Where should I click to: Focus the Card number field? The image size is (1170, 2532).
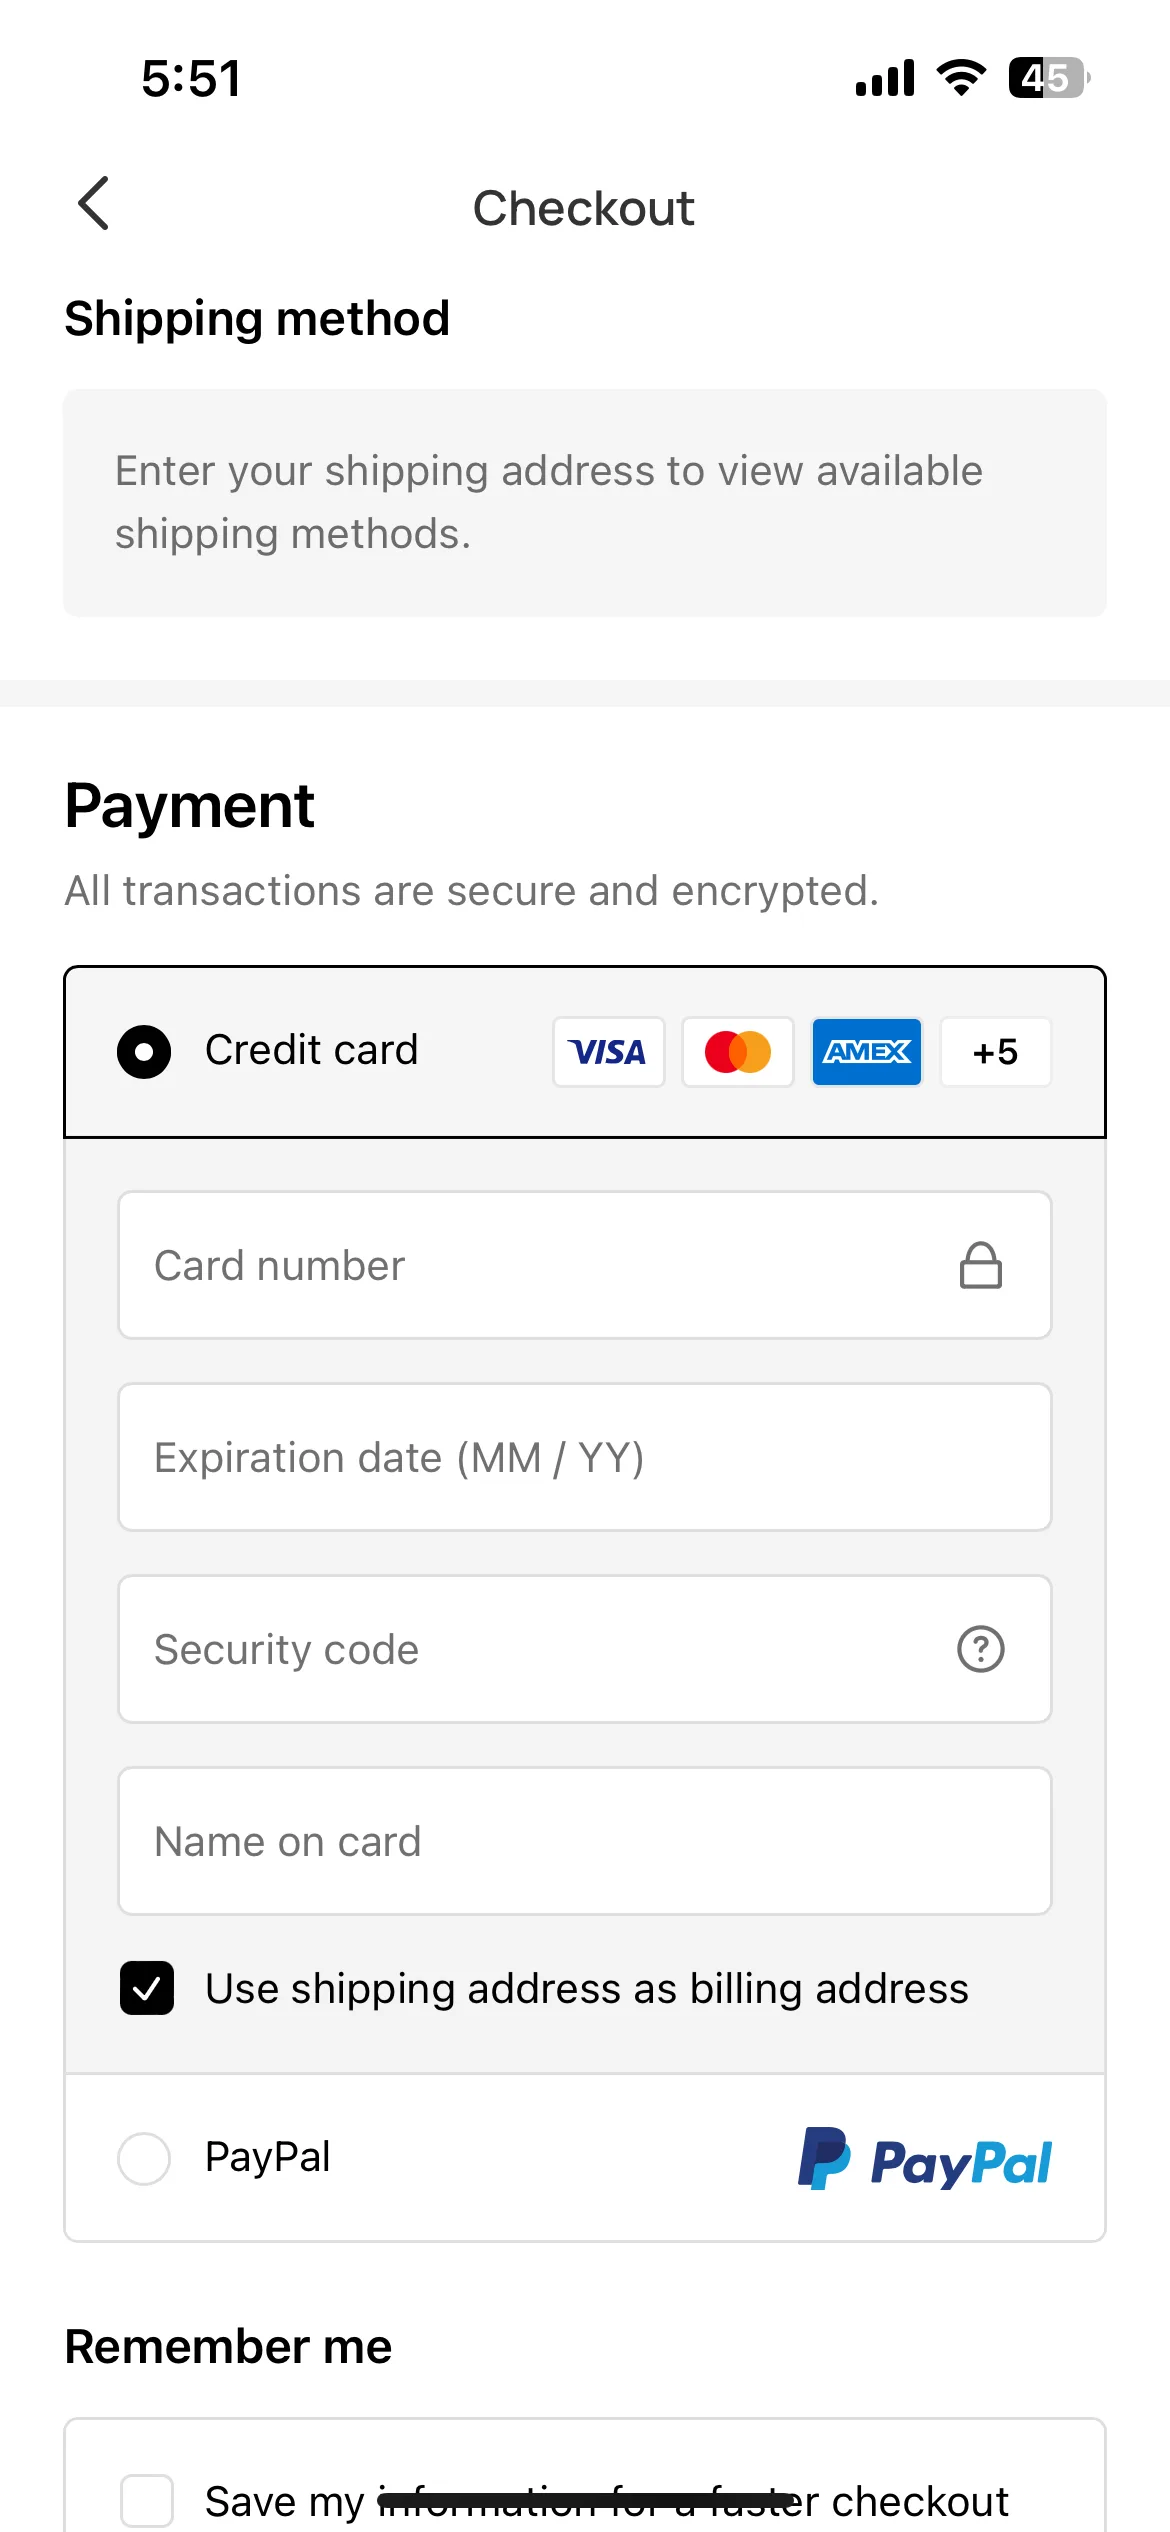[585, 1265]
